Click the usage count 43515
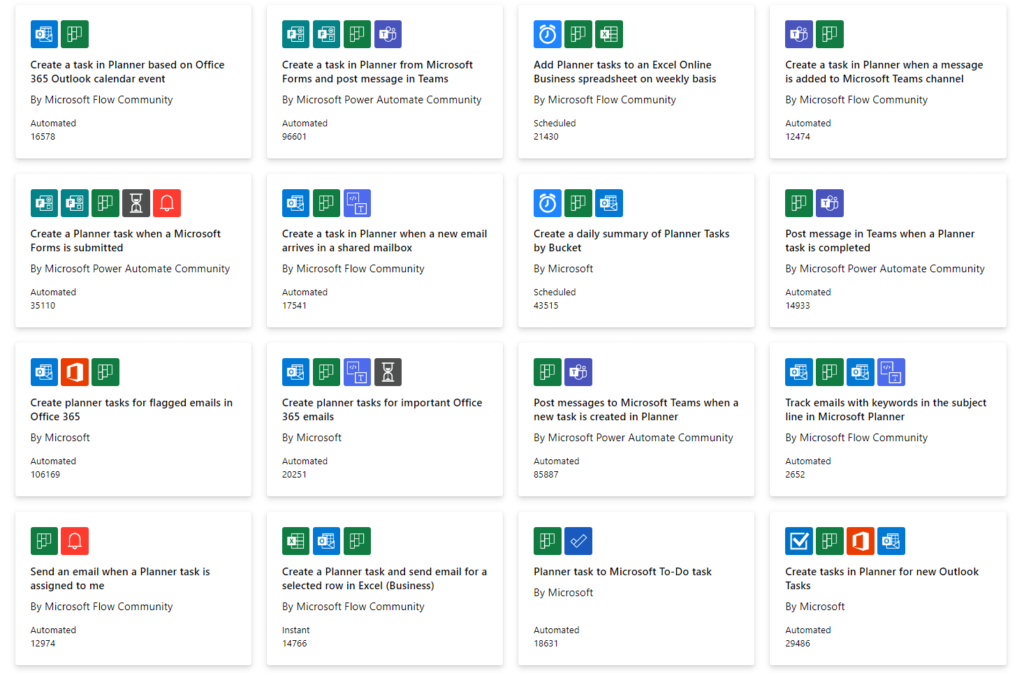The height and width of the screenshot is (673, 1024). [x=546, y=305]
